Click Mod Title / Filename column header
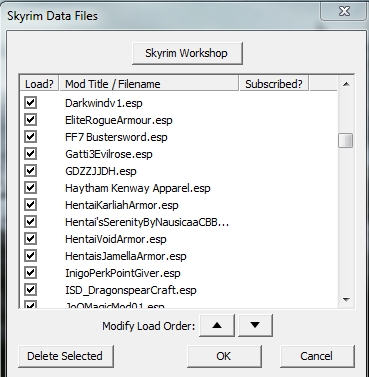Viewport: 369px width, 377px height. tap(149, 84)
